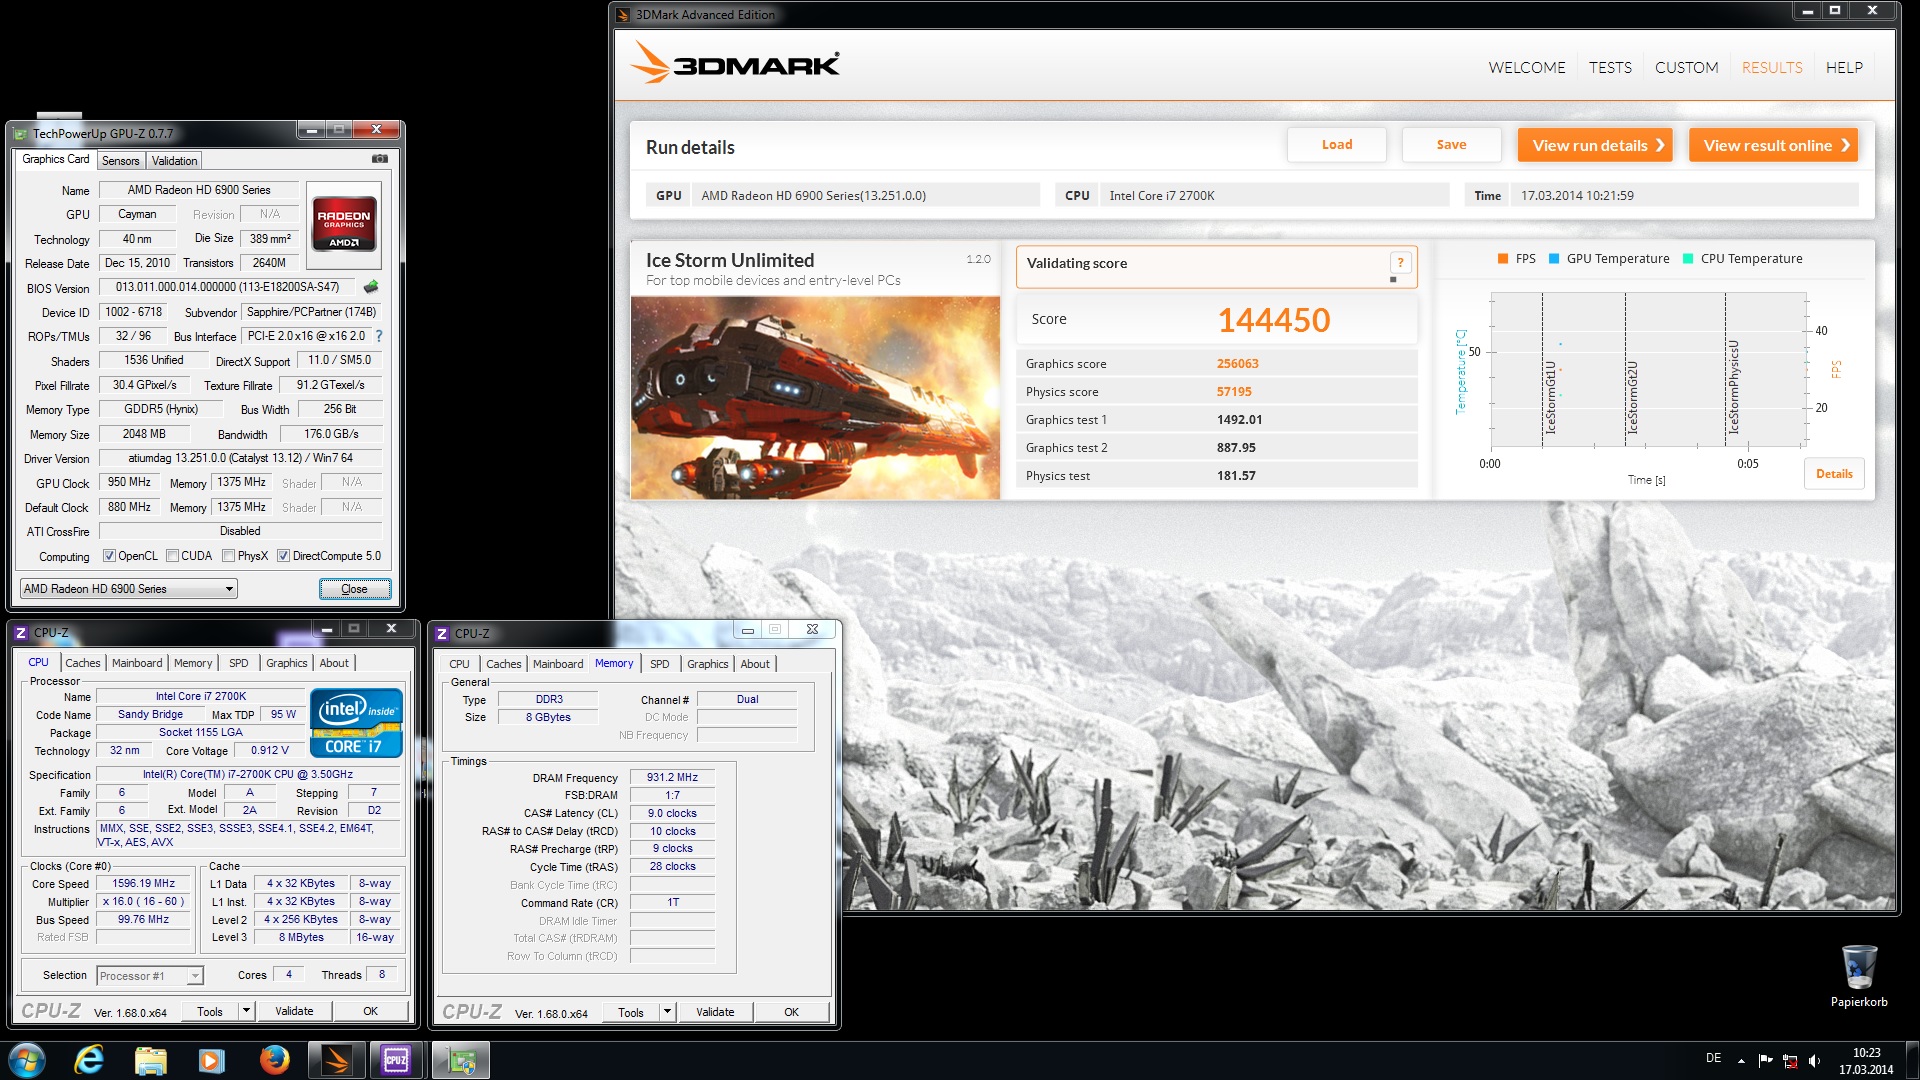Click Close button in GPU-Z
This screenshot has height=1080, width=1920.
click(355, 588)
